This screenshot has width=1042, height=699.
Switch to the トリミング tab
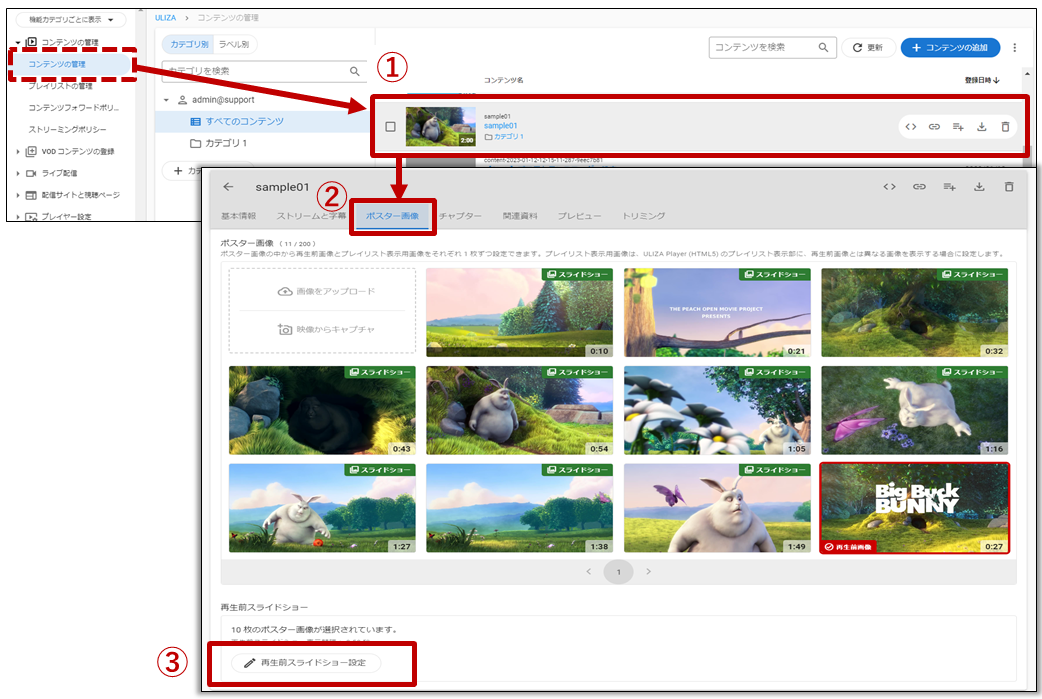pyautogui.click(x=643, y=216)
